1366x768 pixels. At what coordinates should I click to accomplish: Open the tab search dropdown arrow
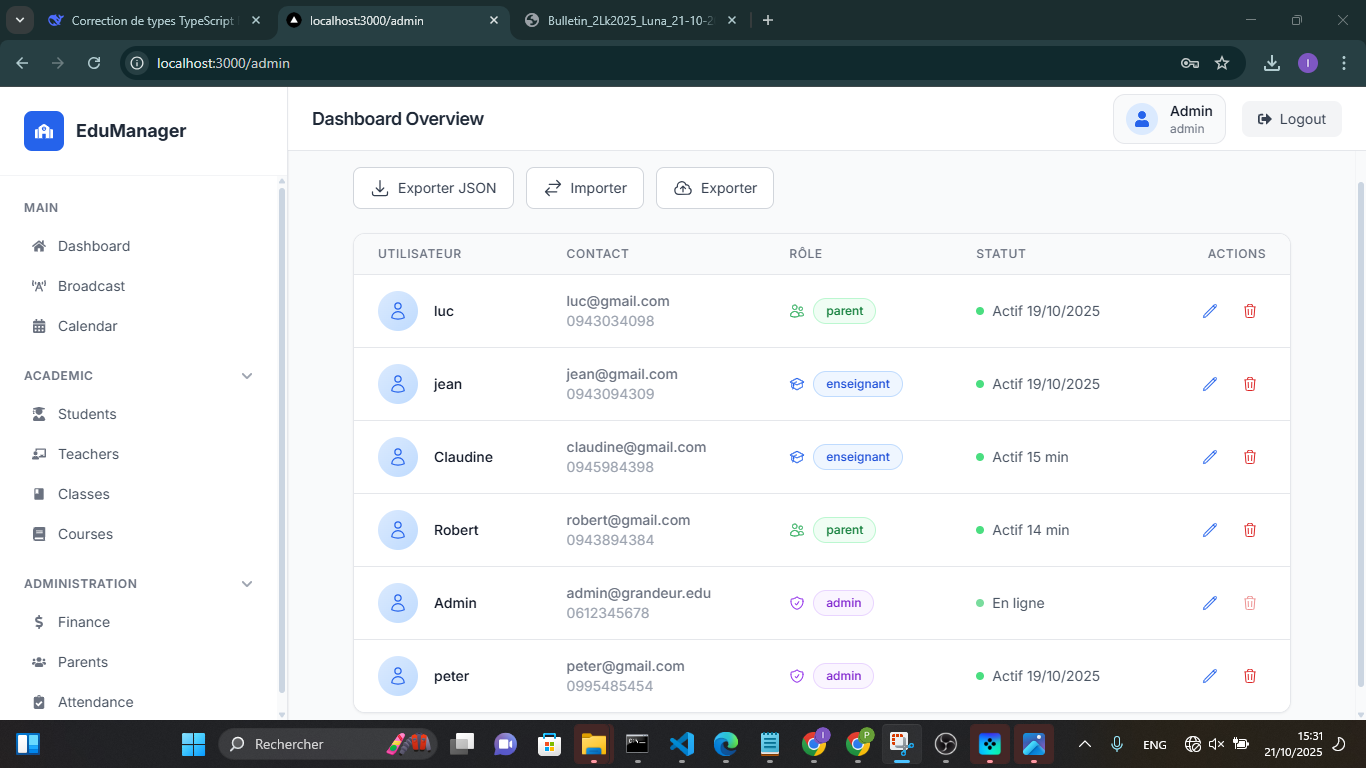(20, 20)
